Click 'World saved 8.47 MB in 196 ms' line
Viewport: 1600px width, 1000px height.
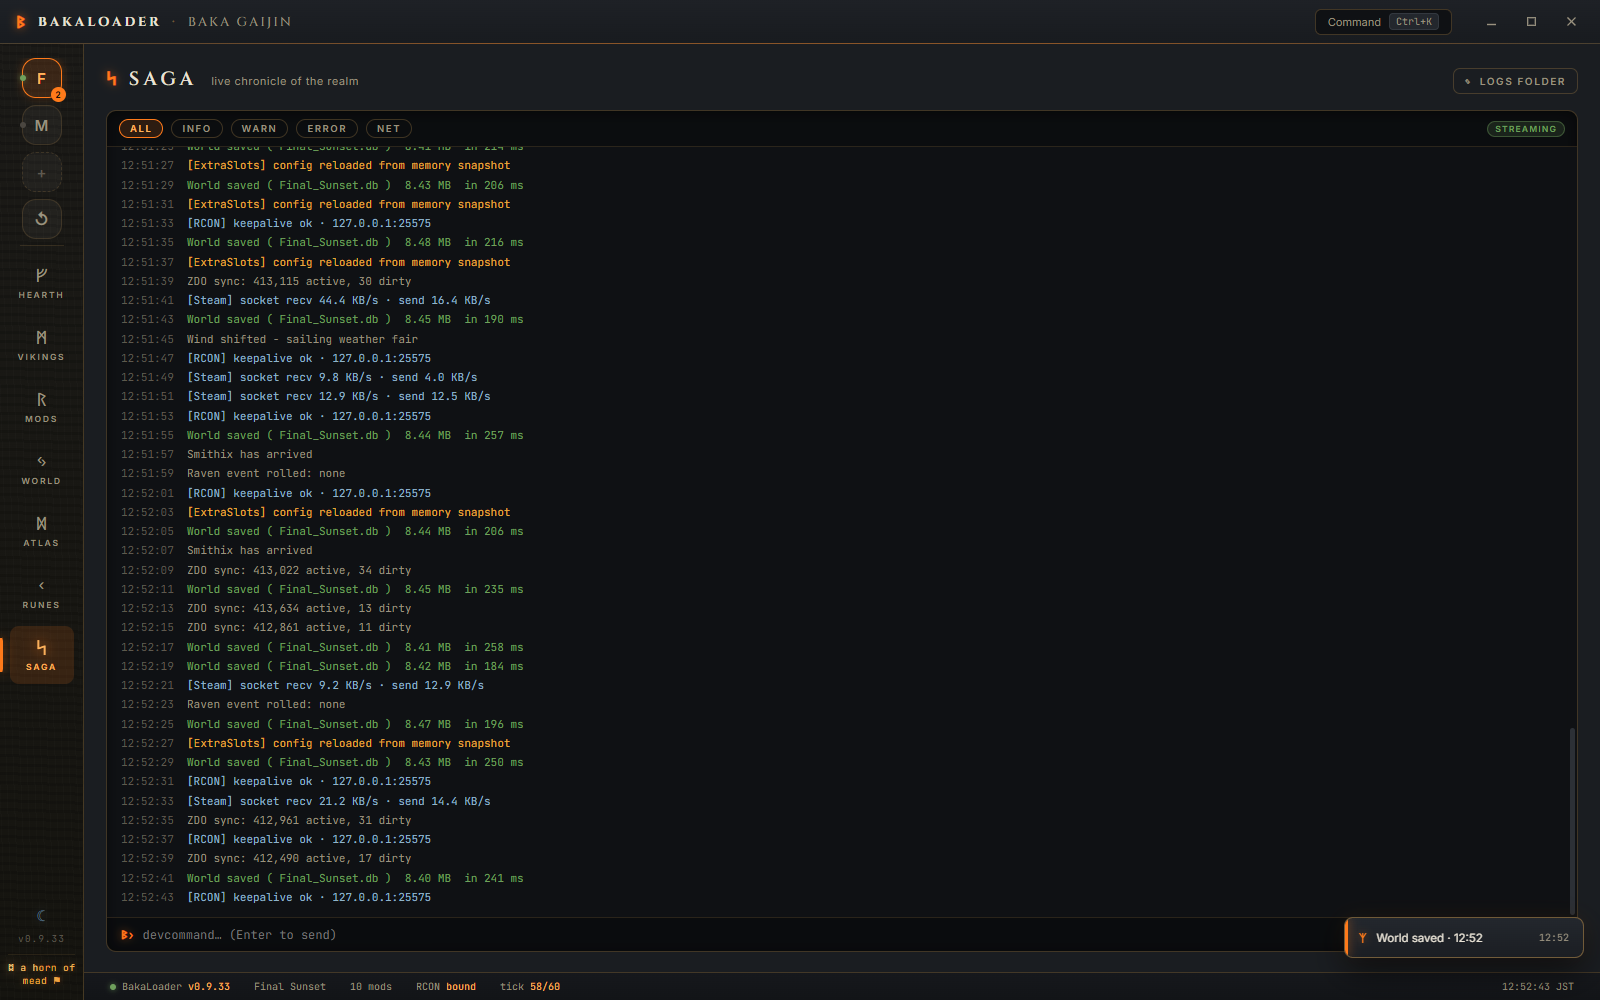pos(355,725)
